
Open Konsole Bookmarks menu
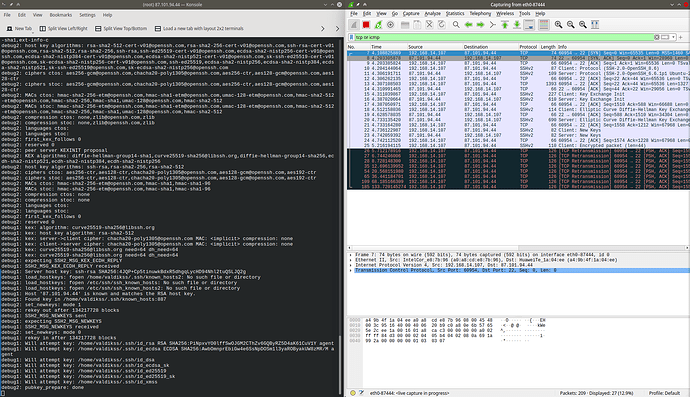click(61, 15)
